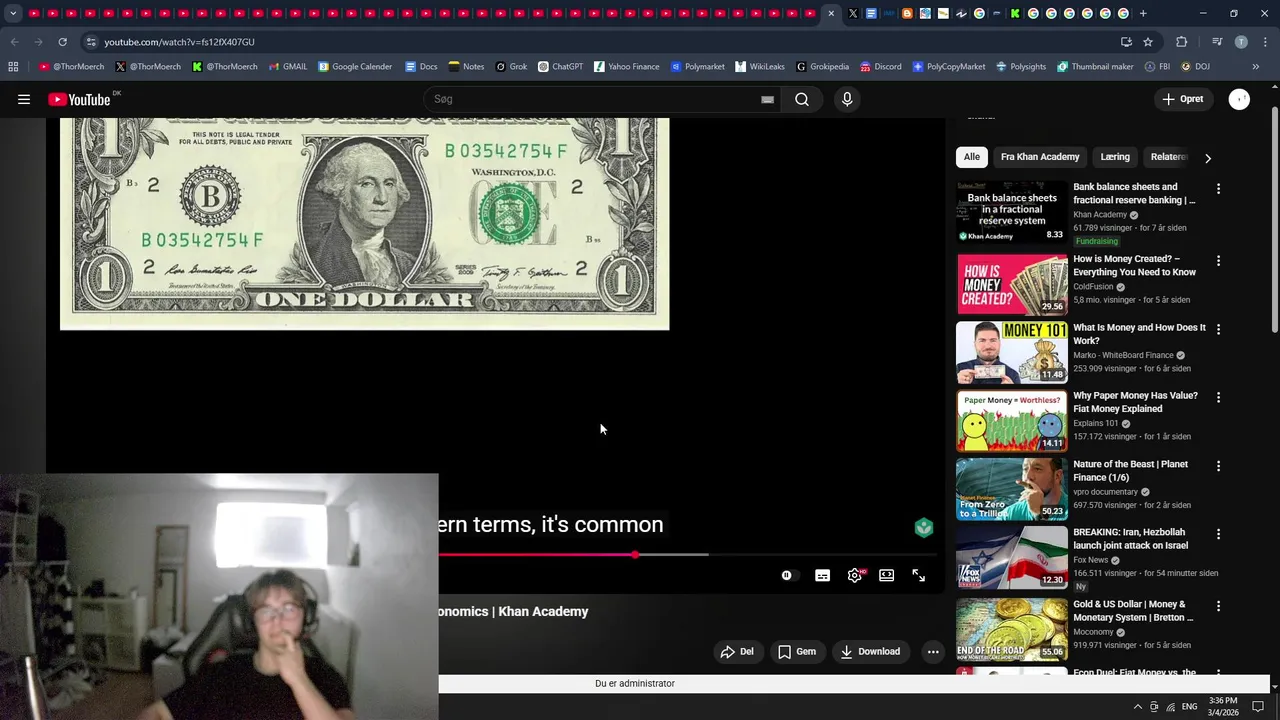
Task: Open the Google Calender bookmark
Action: [355, 67]
